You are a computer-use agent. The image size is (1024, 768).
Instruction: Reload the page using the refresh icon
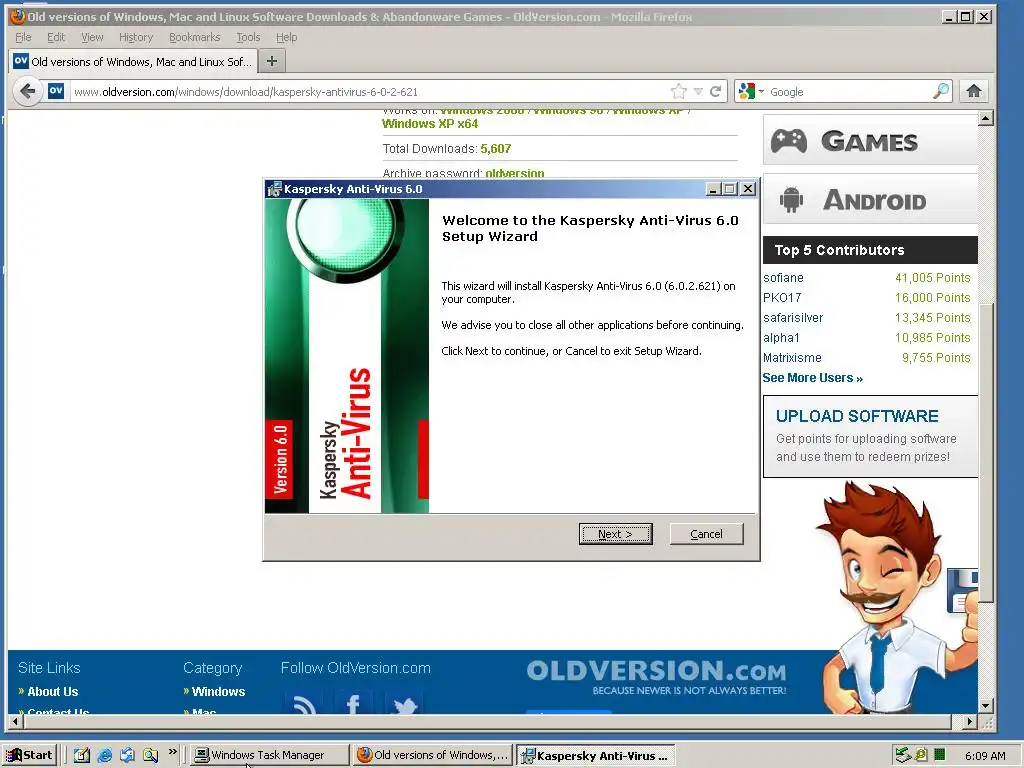pos(715,91)
